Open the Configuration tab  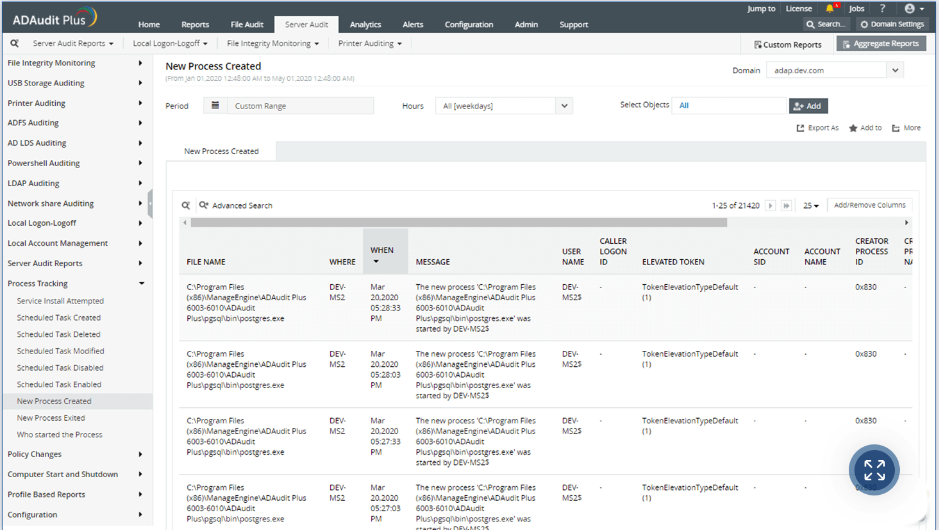pyautogui.click(x=468, y=25)
